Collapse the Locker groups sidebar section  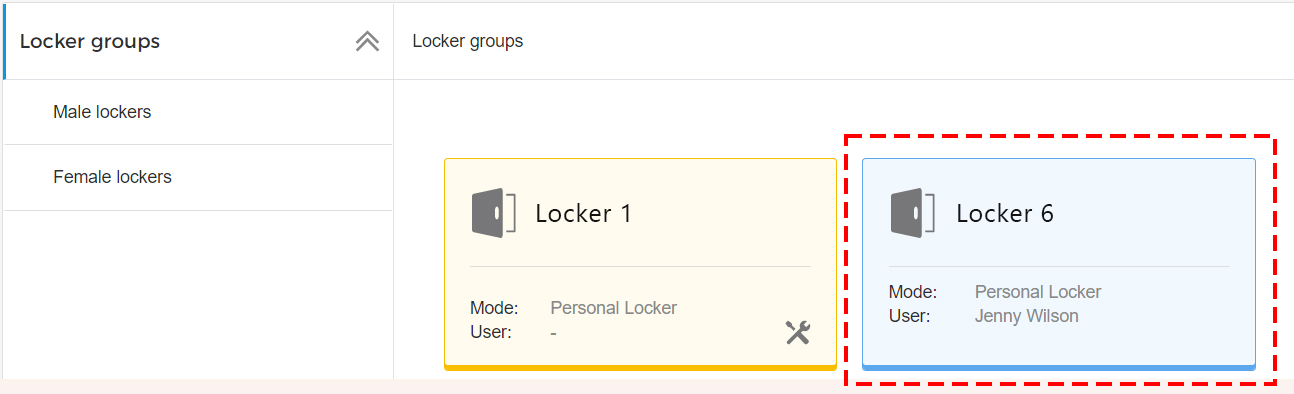367,41
